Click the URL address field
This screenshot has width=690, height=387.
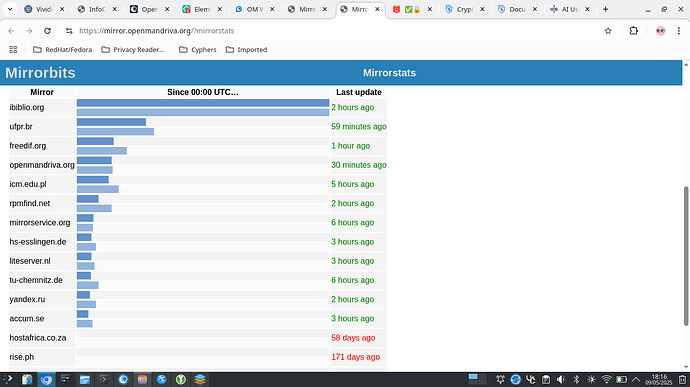(334, 31)
